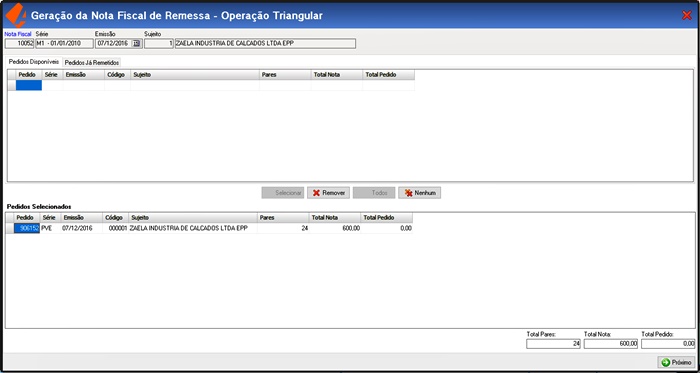
Task: Sort available orders by Pedido column
Action: [x=29, y=75]
